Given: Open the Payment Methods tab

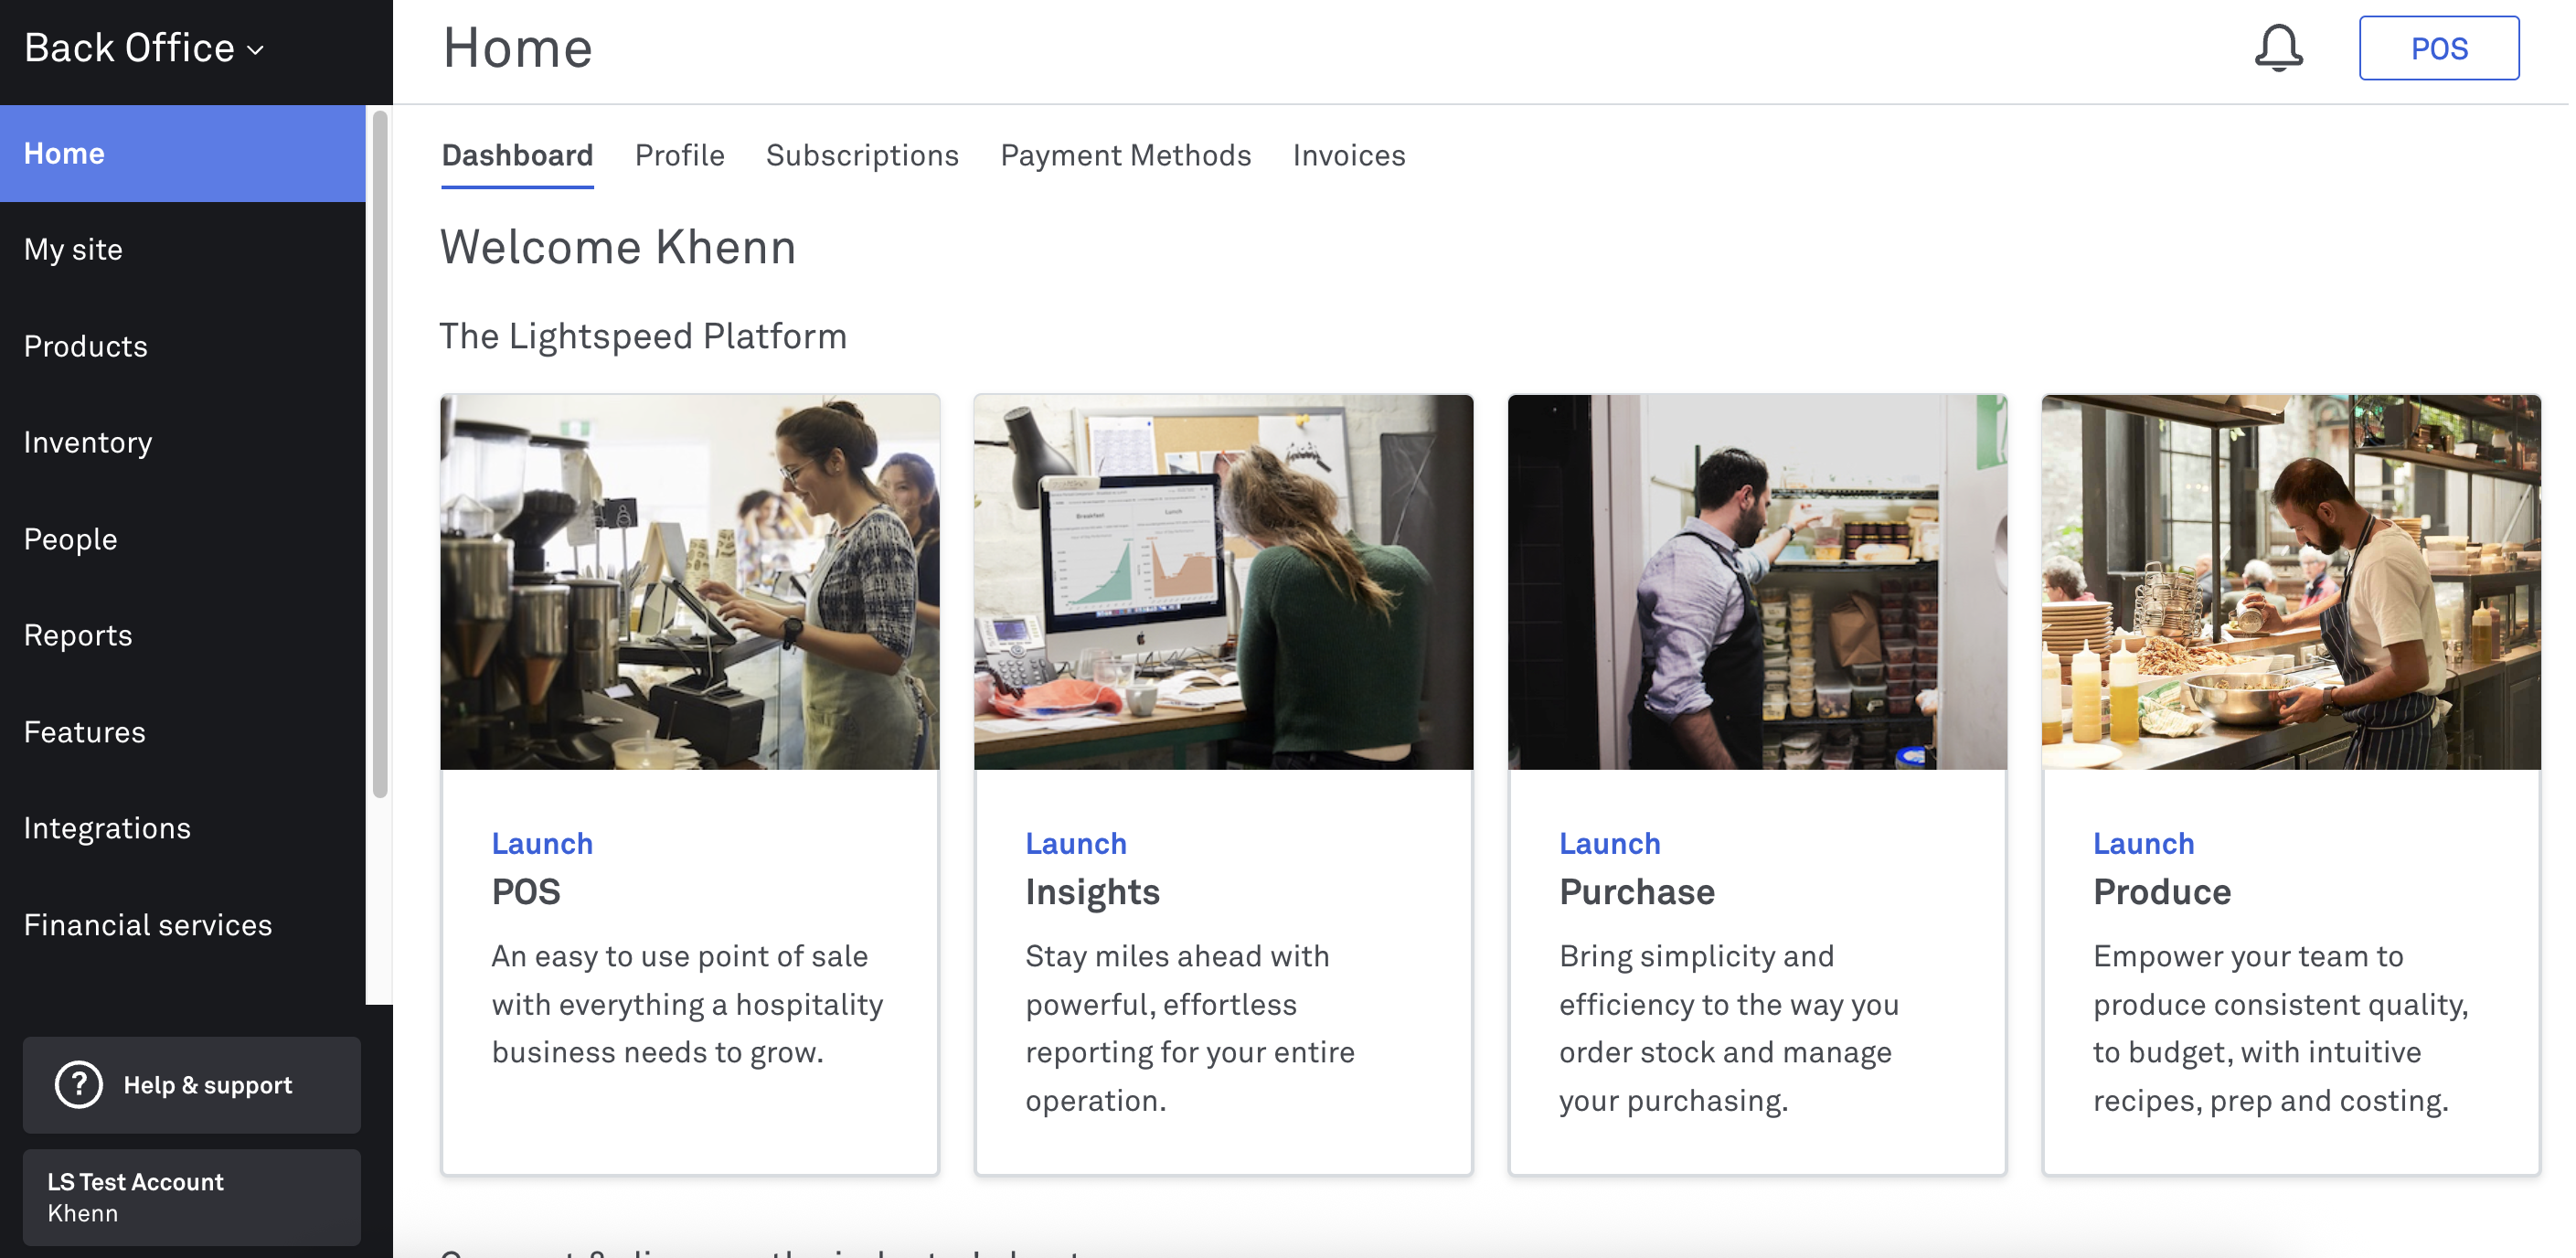Looking at the screenshot, I should click(1125, 155).
